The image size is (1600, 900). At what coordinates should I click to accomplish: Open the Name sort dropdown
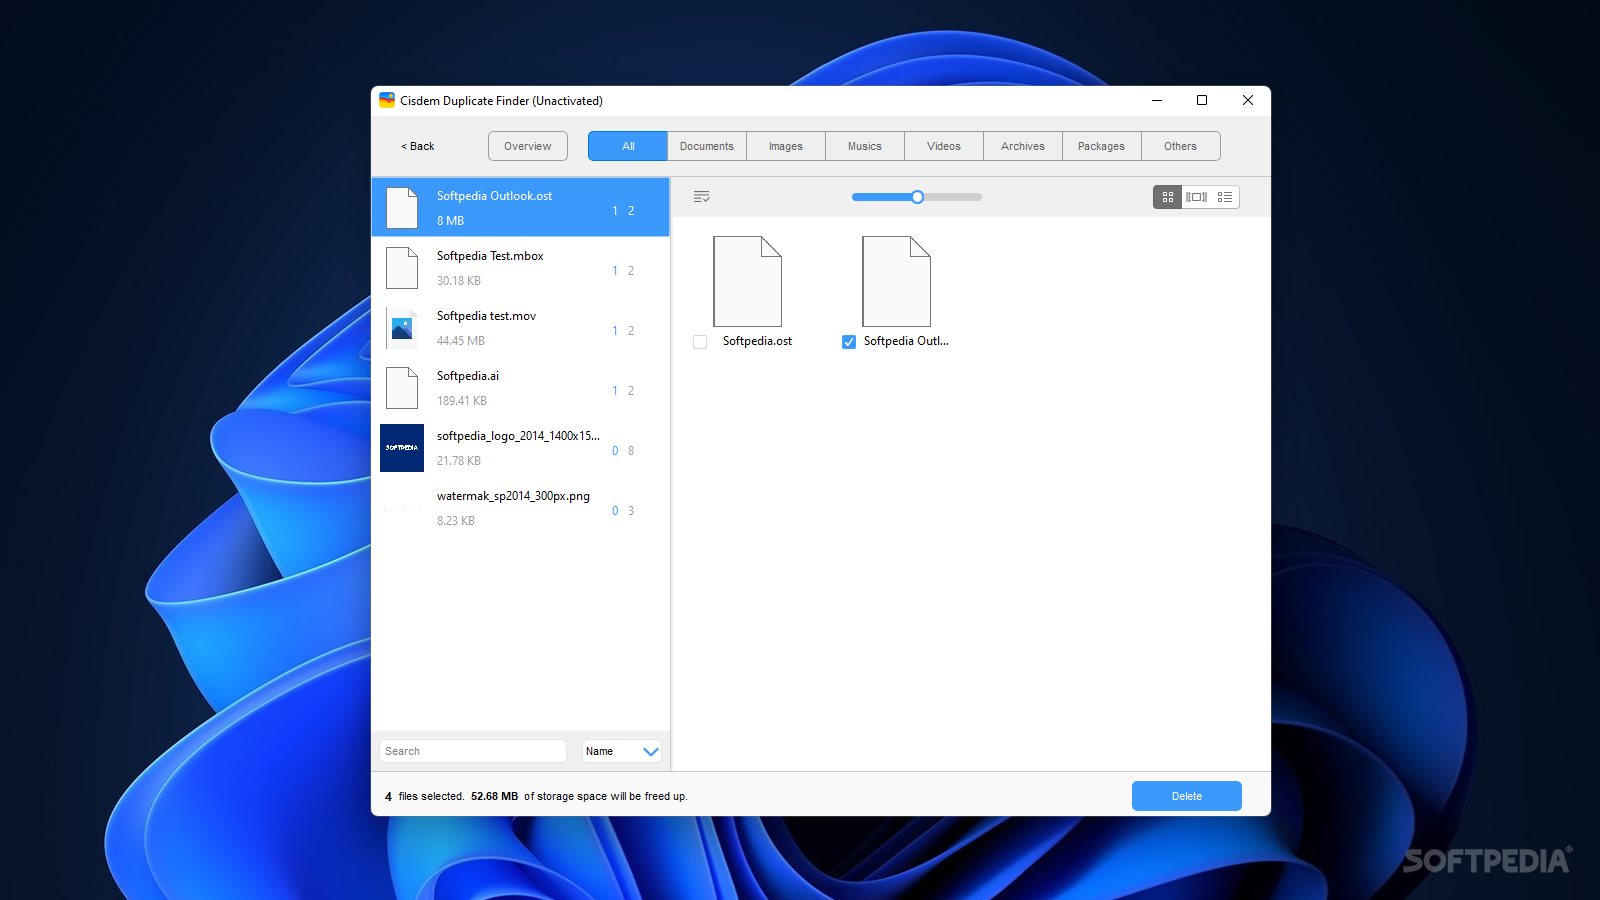pyautogui.click(x=622, y=751)
